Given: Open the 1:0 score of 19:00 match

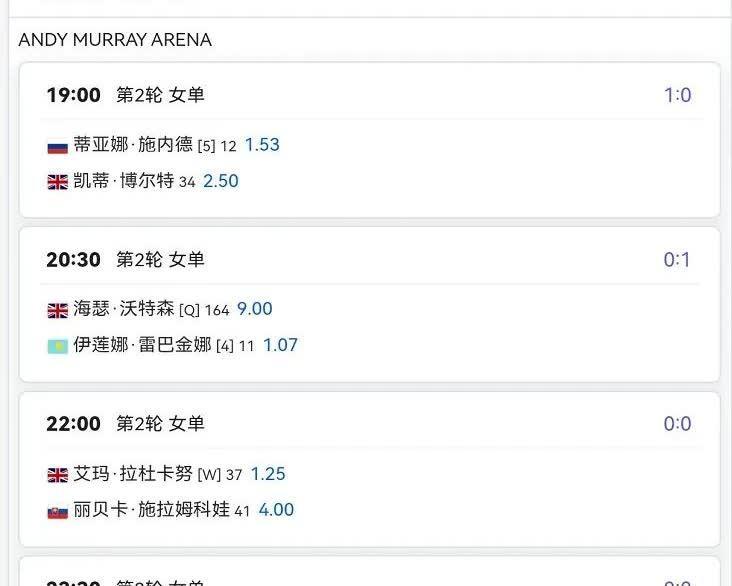Looking at the screenshot, I should coord(677,95).
